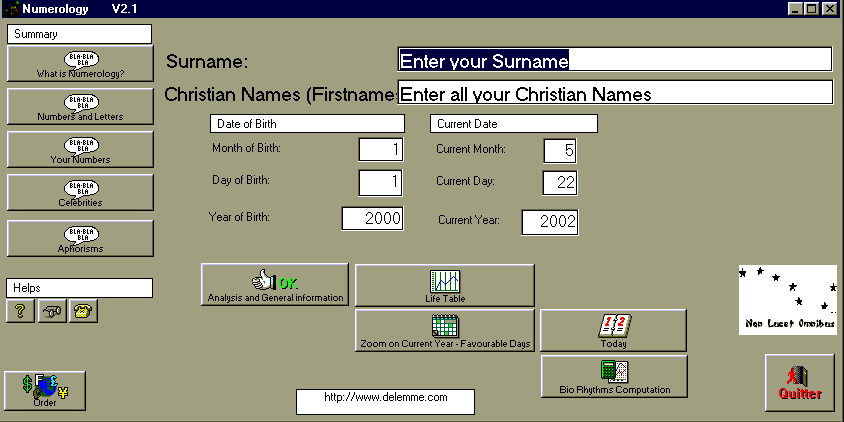844x422 pixels.
Task: Click the delemme.com website link
Action: [385, 399]
